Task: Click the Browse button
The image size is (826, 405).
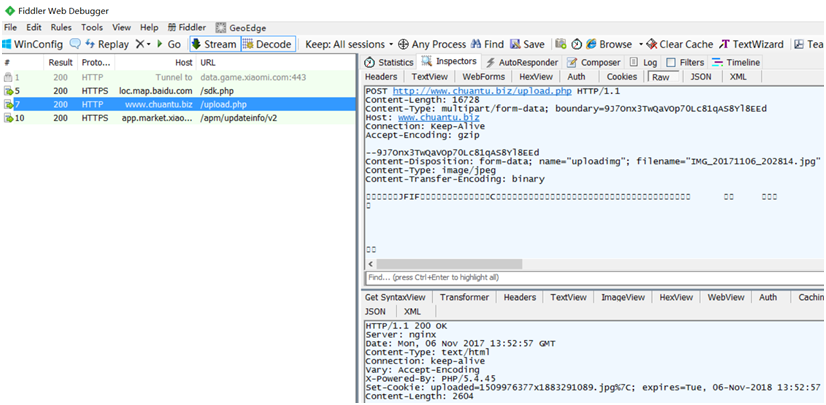Action: point(609,44)
